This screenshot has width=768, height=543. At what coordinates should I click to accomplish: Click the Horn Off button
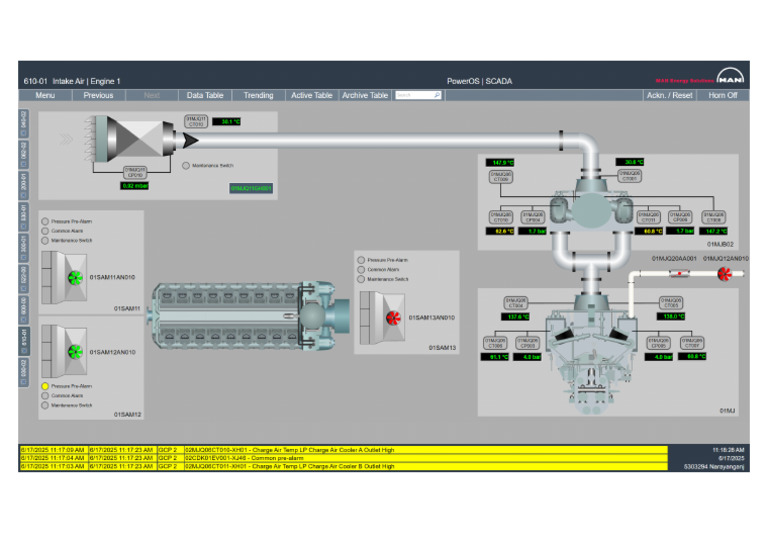(x=722, y=95)
